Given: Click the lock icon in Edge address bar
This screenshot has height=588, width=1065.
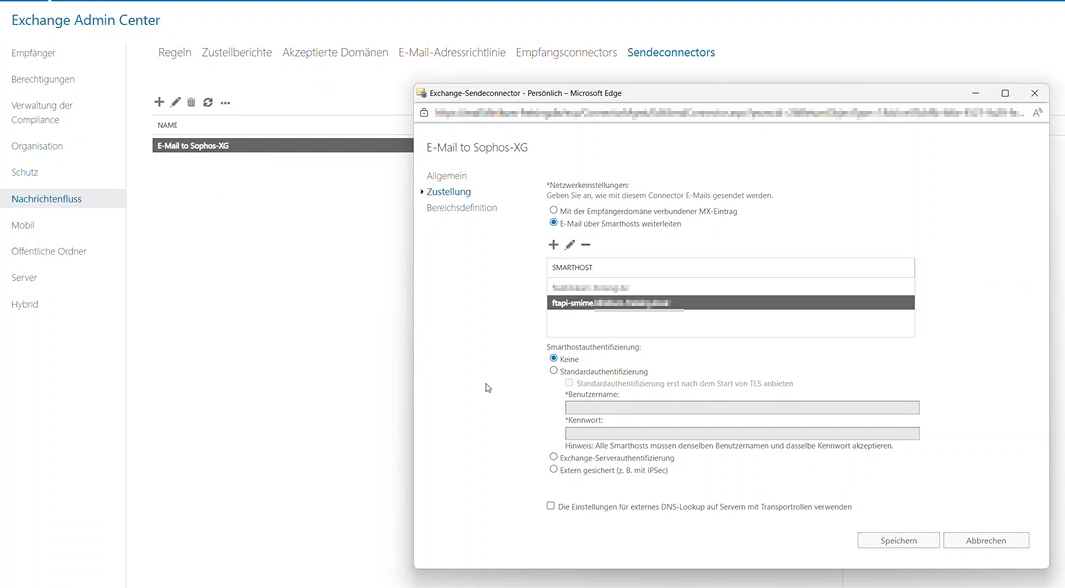Looking at the screenshot, I should click(x=424, y=113).
